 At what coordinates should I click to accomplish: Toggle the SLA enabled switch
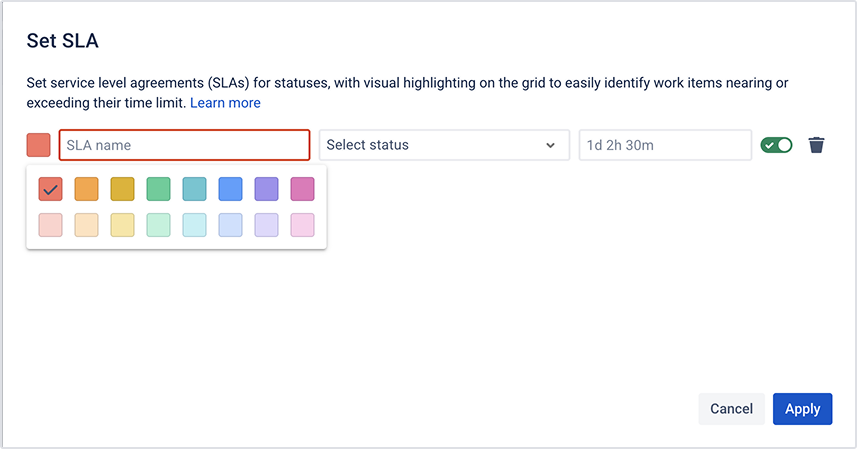776,145
